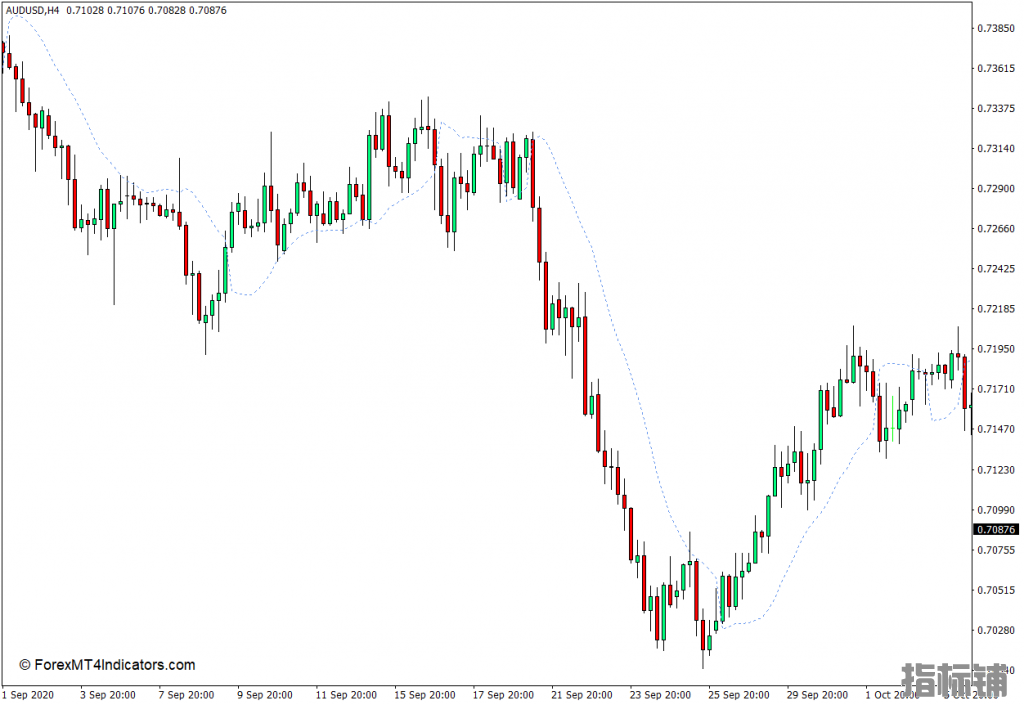Select the 0.73850 price axis label
1024x705 pixels.
click(997, 28)
